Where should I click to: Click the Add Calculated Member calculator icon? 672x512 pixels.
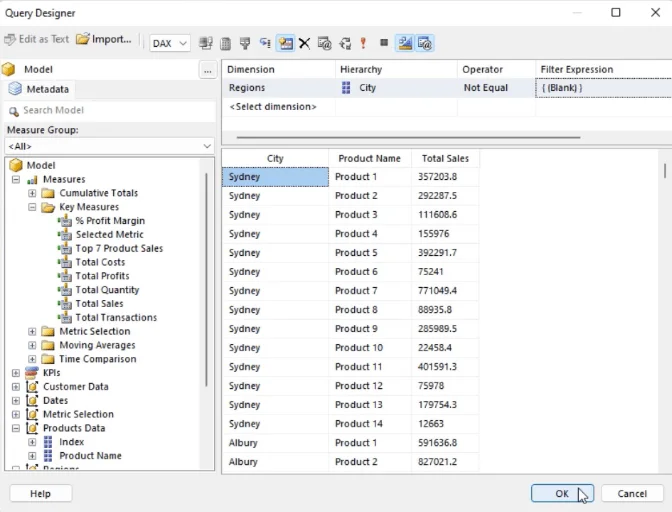tap(225, 43)
